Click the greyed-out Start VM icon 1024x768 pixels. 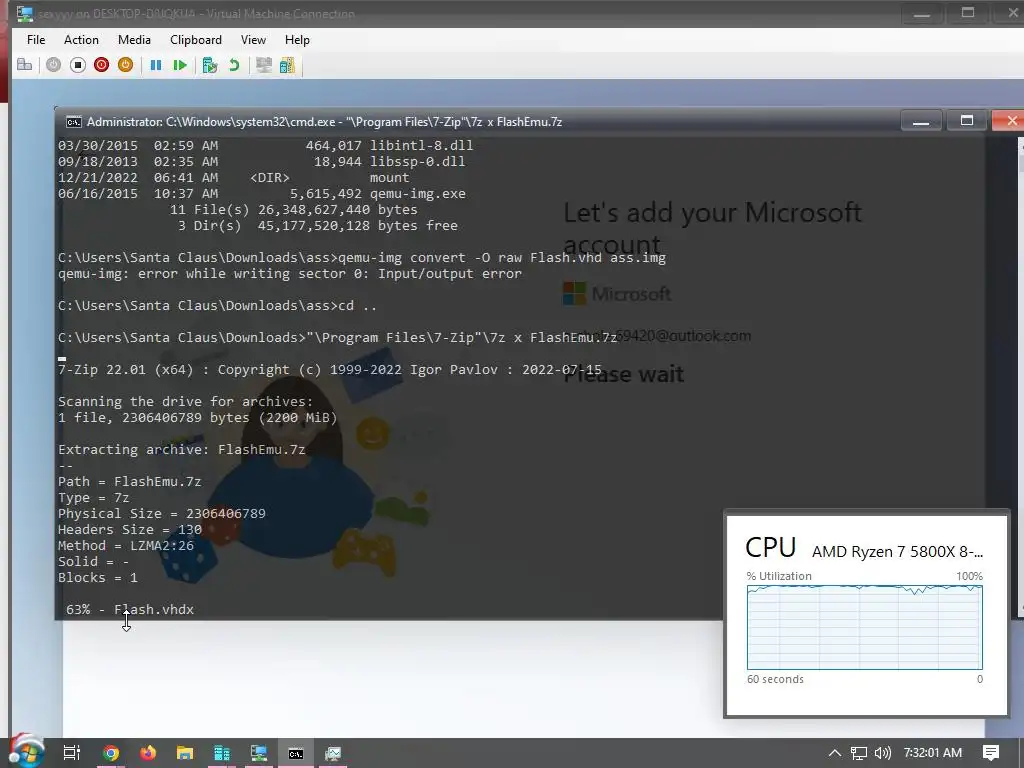[54, 65]
